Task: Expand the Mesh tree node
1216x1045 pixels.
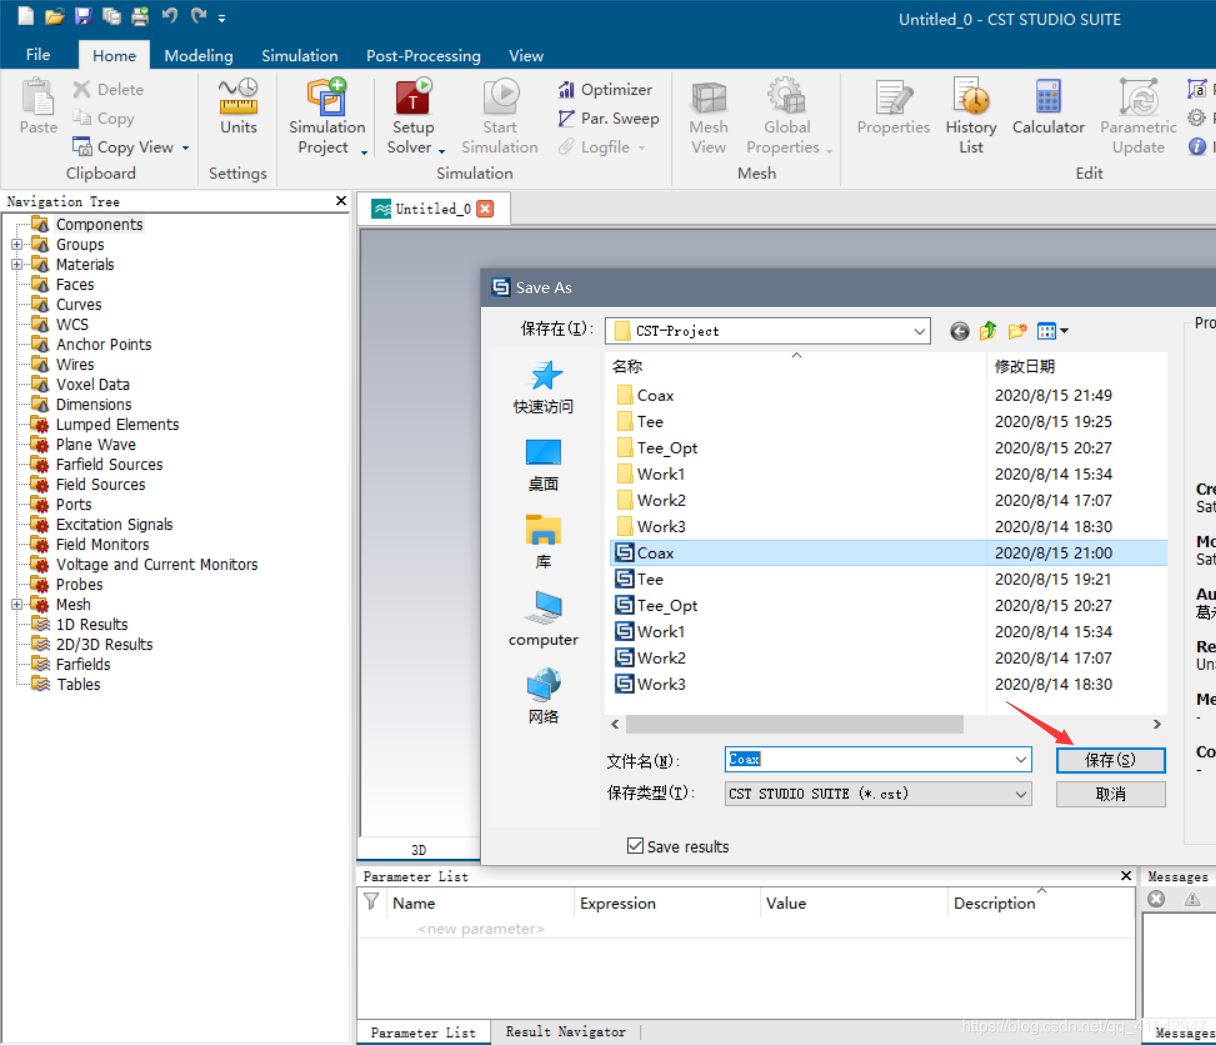Action: (x=16, y=604)
